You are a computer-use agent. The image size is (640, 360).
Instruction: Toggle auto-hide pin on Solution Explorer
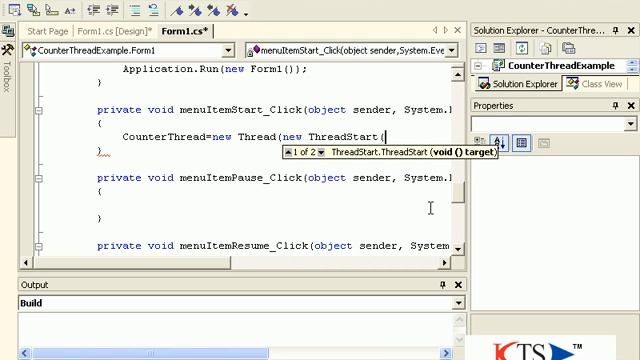tap(616, 30)
